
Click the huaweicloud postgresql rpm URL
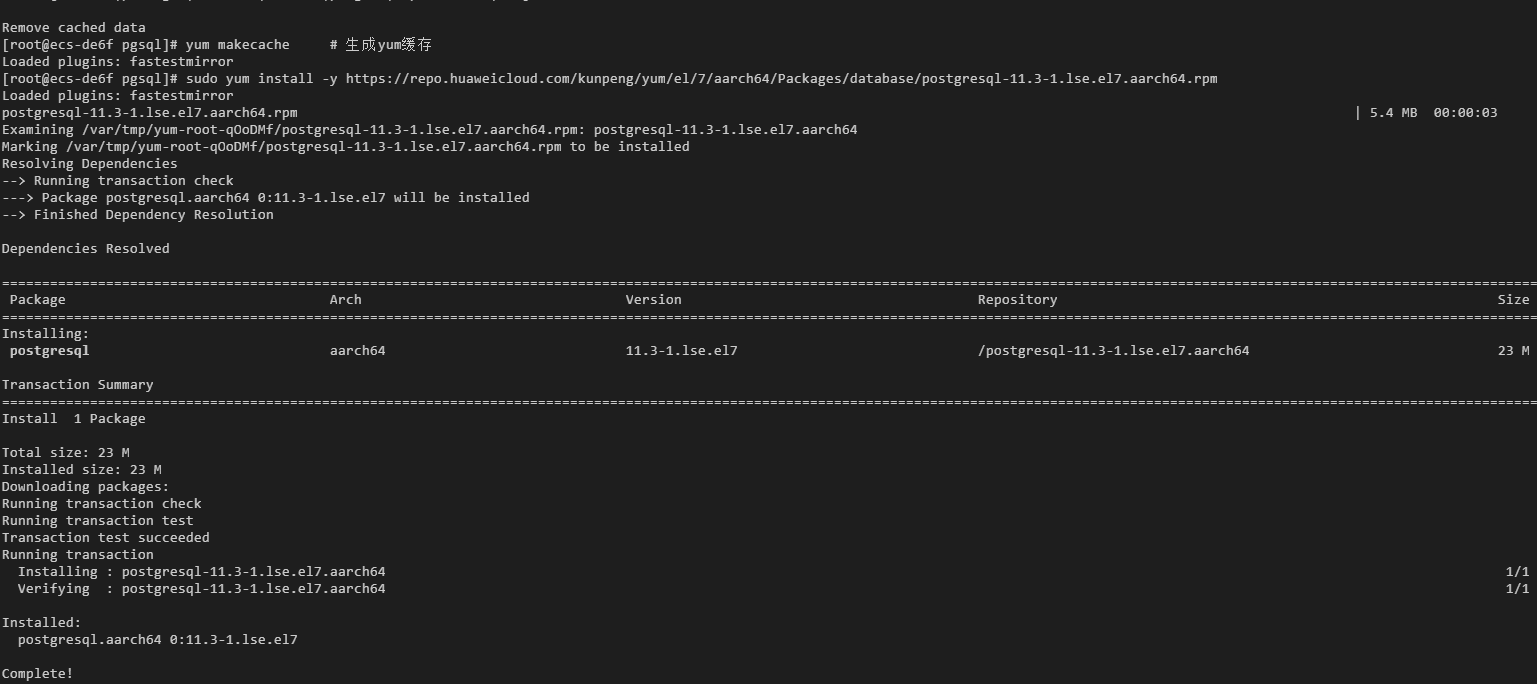pyautogui.click(x=781, y=78)
